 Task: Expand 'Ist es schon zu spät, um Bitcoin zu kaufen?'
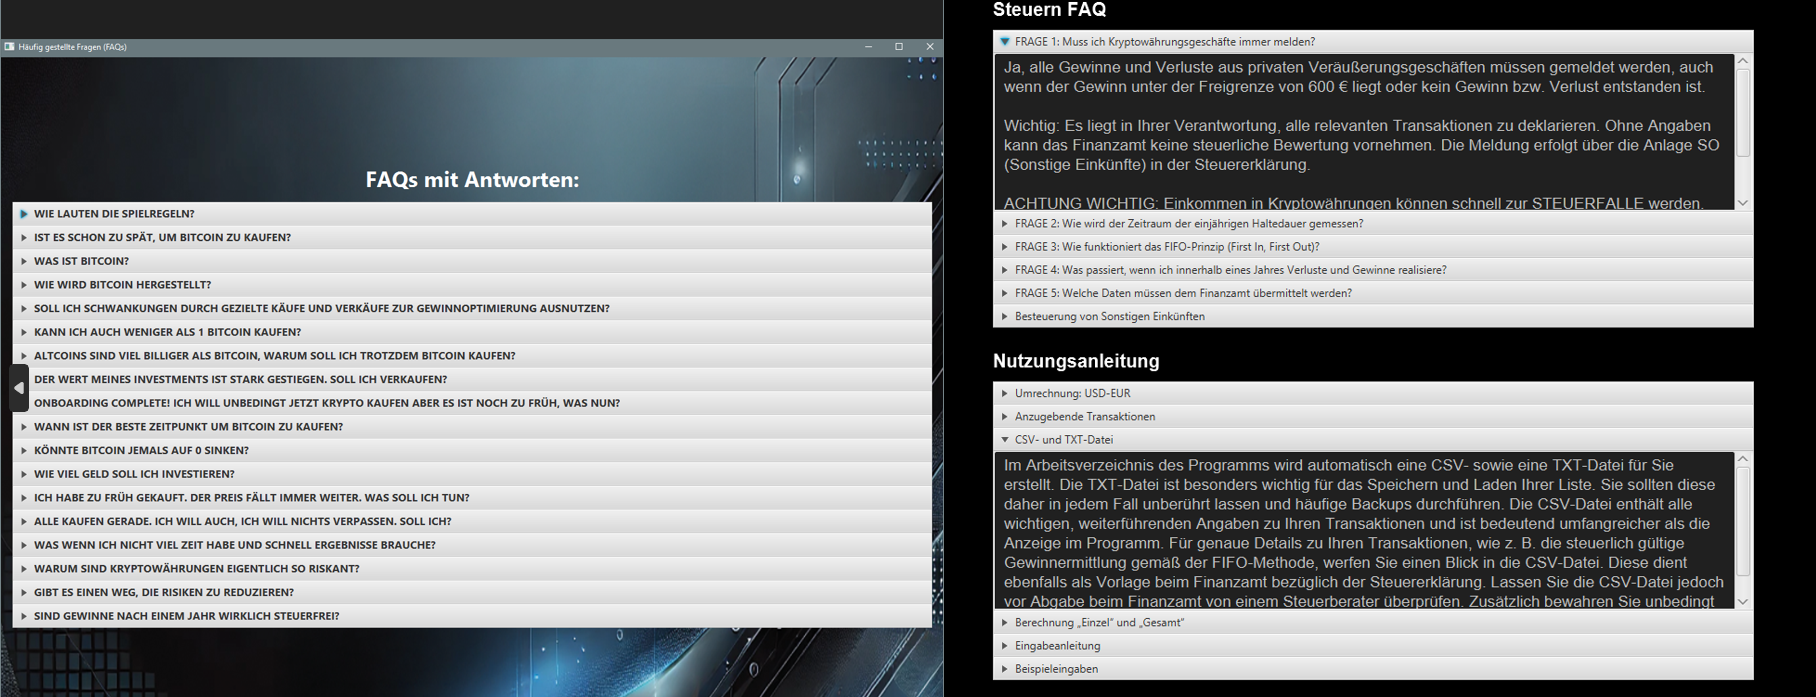coord(472,237)
